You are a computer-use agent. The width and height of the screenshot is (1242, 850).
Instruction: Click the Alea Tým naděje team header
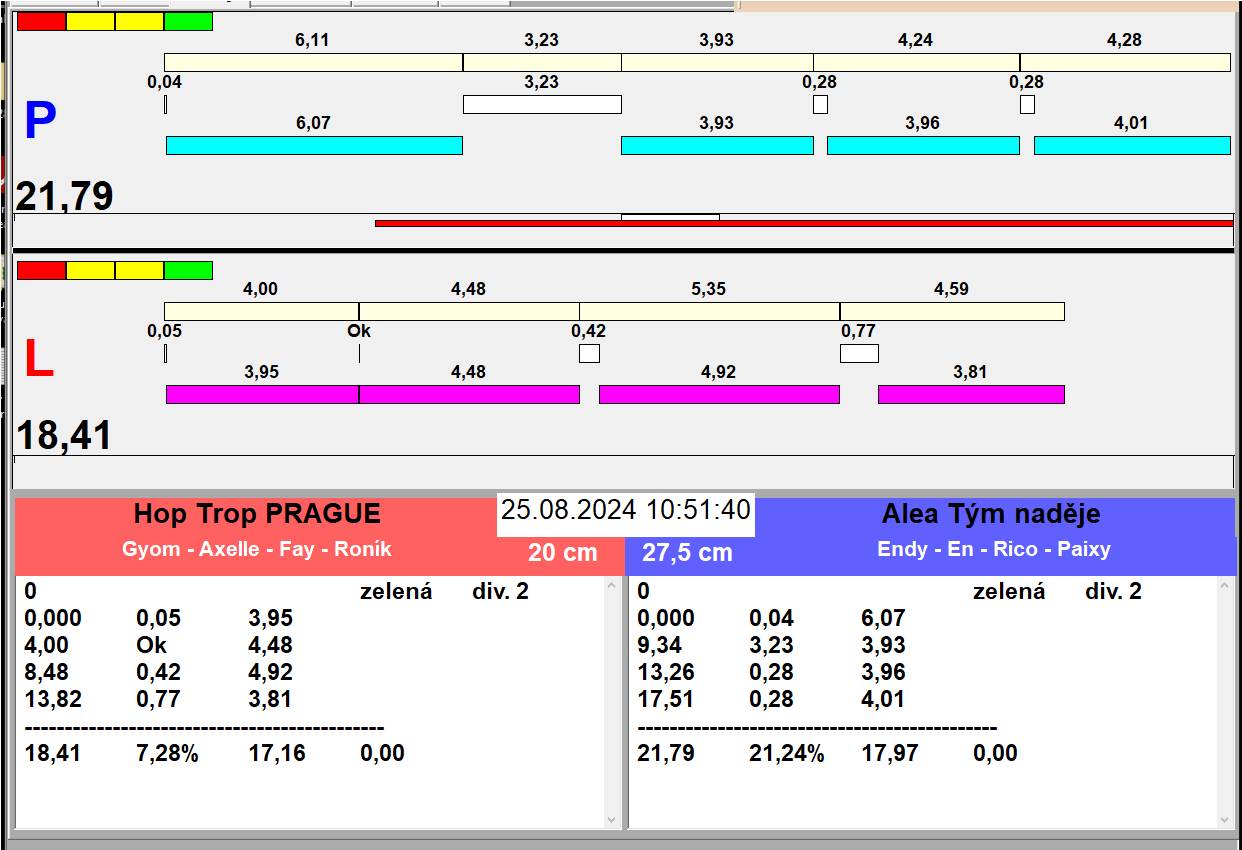click(x=991, y=514)
